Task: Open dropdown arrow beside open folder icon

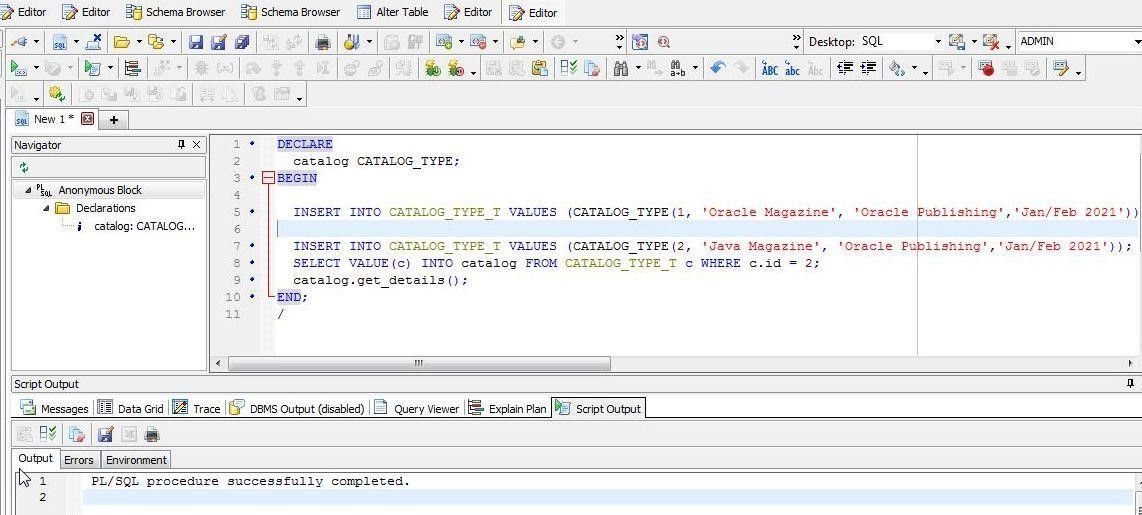Action: (x=138, y=42)
